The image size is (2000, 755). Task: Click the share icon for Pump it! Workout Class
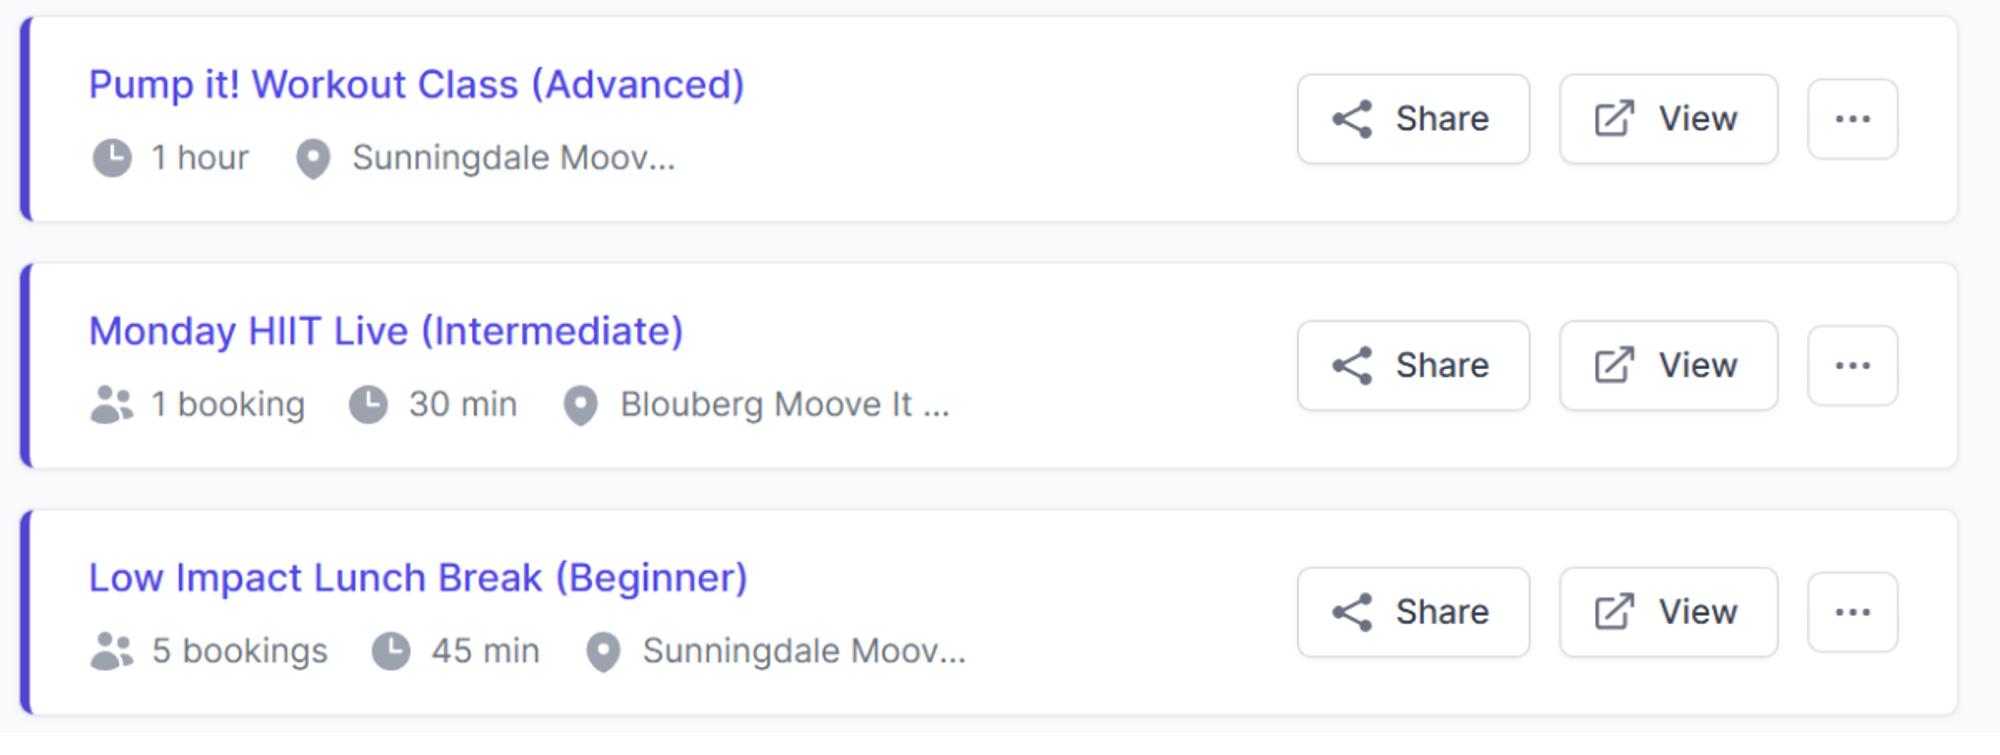(1351, 119)
